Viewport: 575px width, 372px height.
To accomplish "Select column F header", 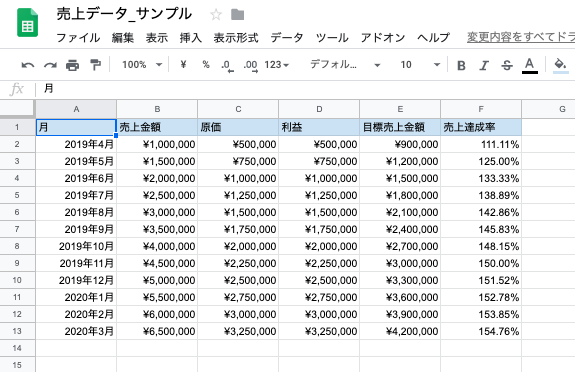I will point(481,109).
